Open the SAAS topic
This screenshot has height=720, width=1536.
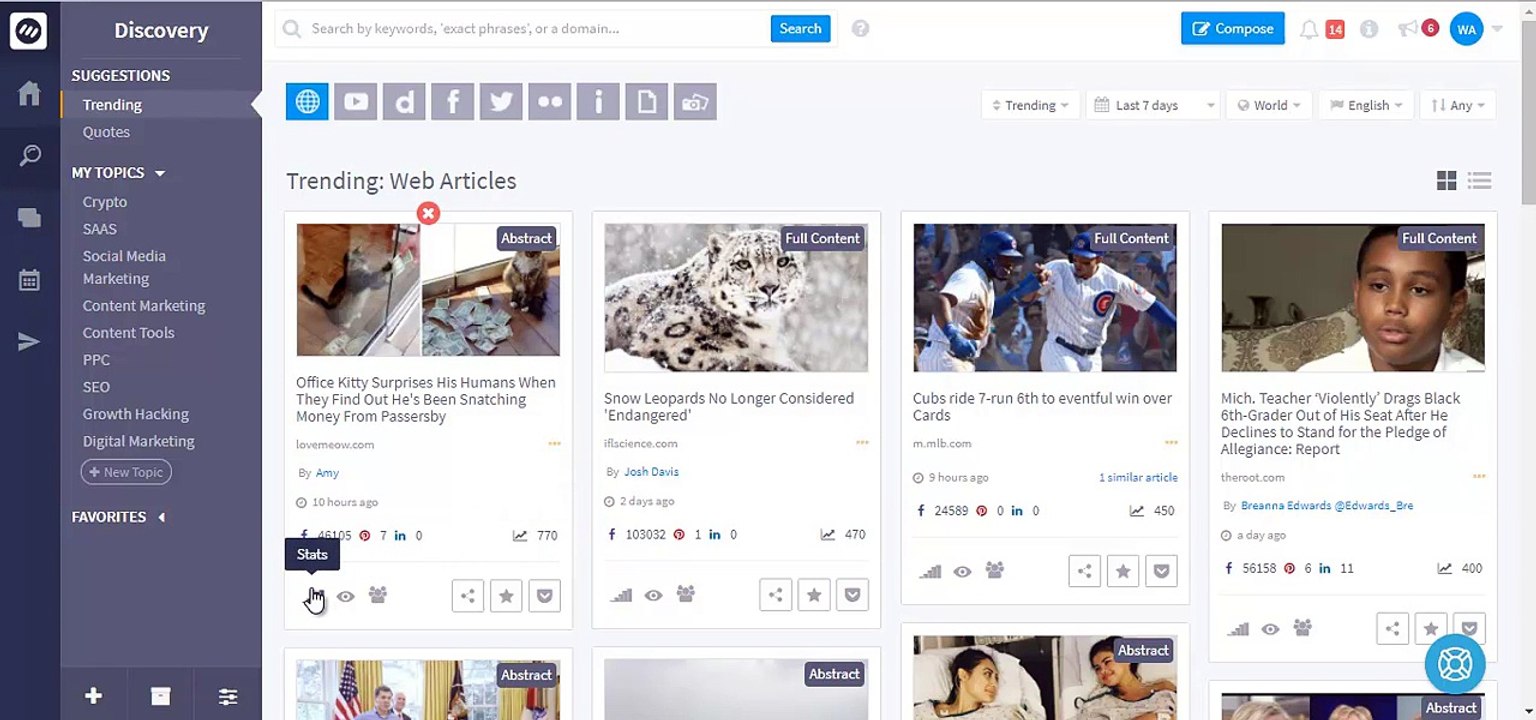[x=100, y=229]
